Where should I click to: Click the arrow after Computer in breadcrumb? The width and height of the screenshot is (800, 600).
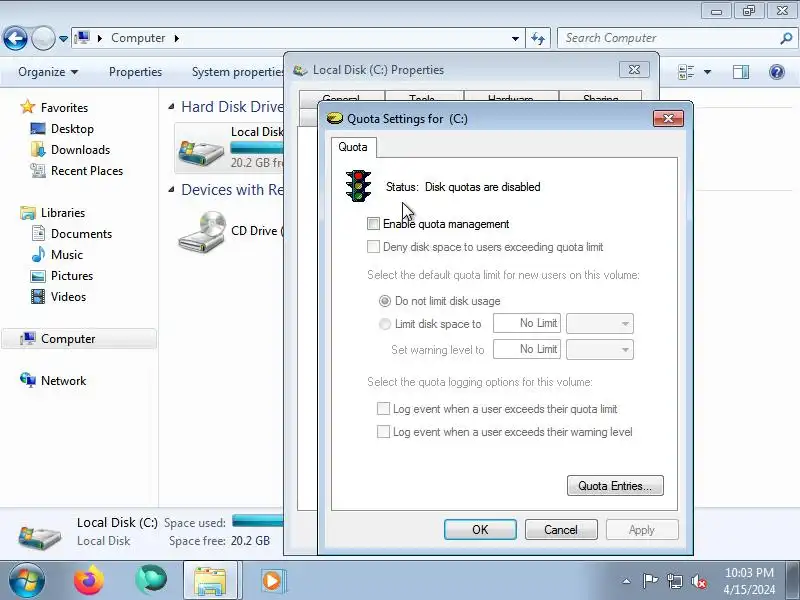pos(177,38)
